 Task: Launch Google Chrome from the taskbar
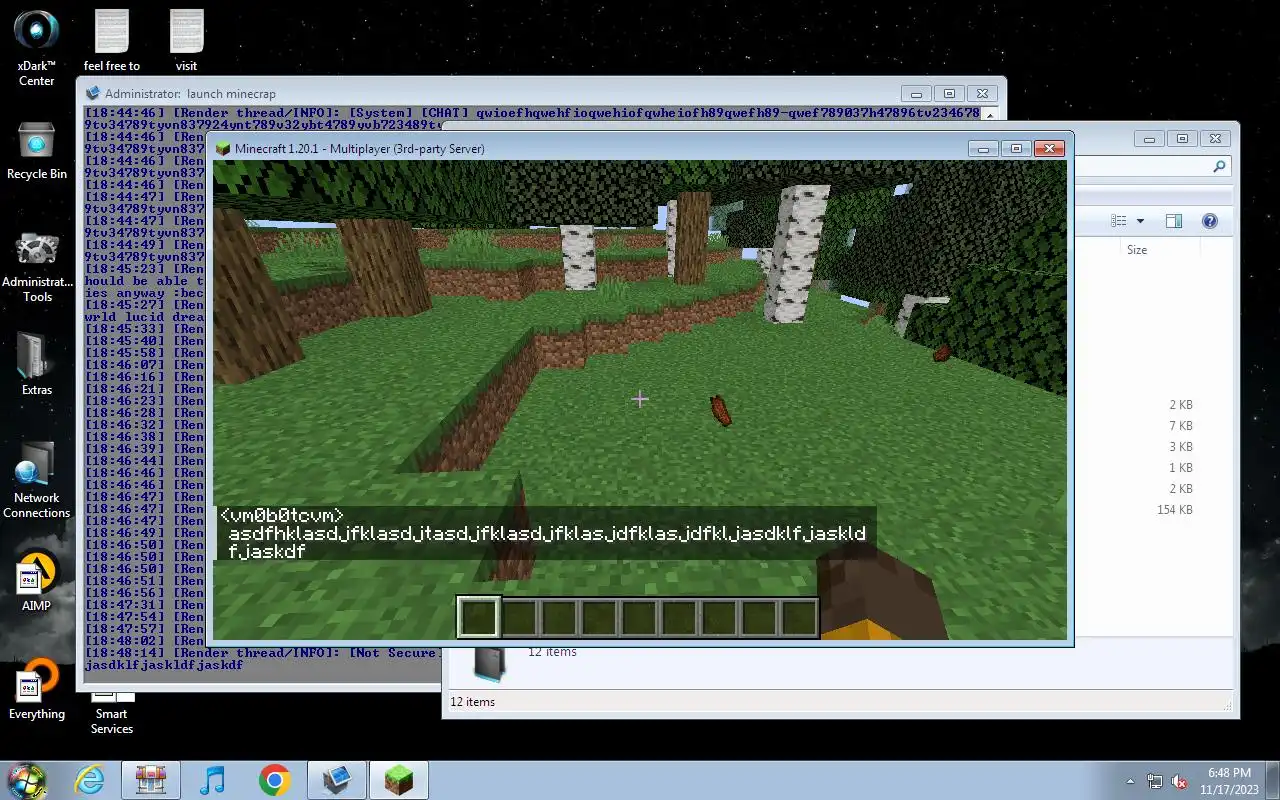(274, 780)
